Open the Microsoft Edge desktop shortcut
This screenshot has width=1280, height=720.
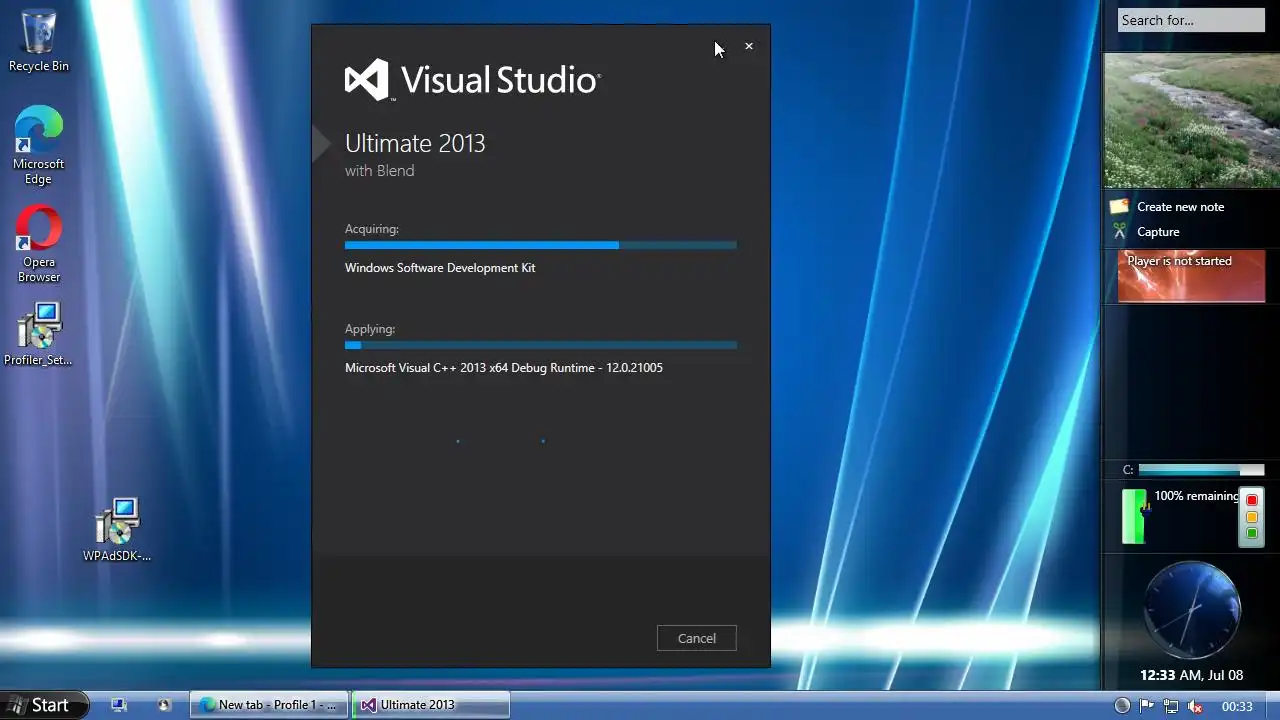(x=38, y=145)
